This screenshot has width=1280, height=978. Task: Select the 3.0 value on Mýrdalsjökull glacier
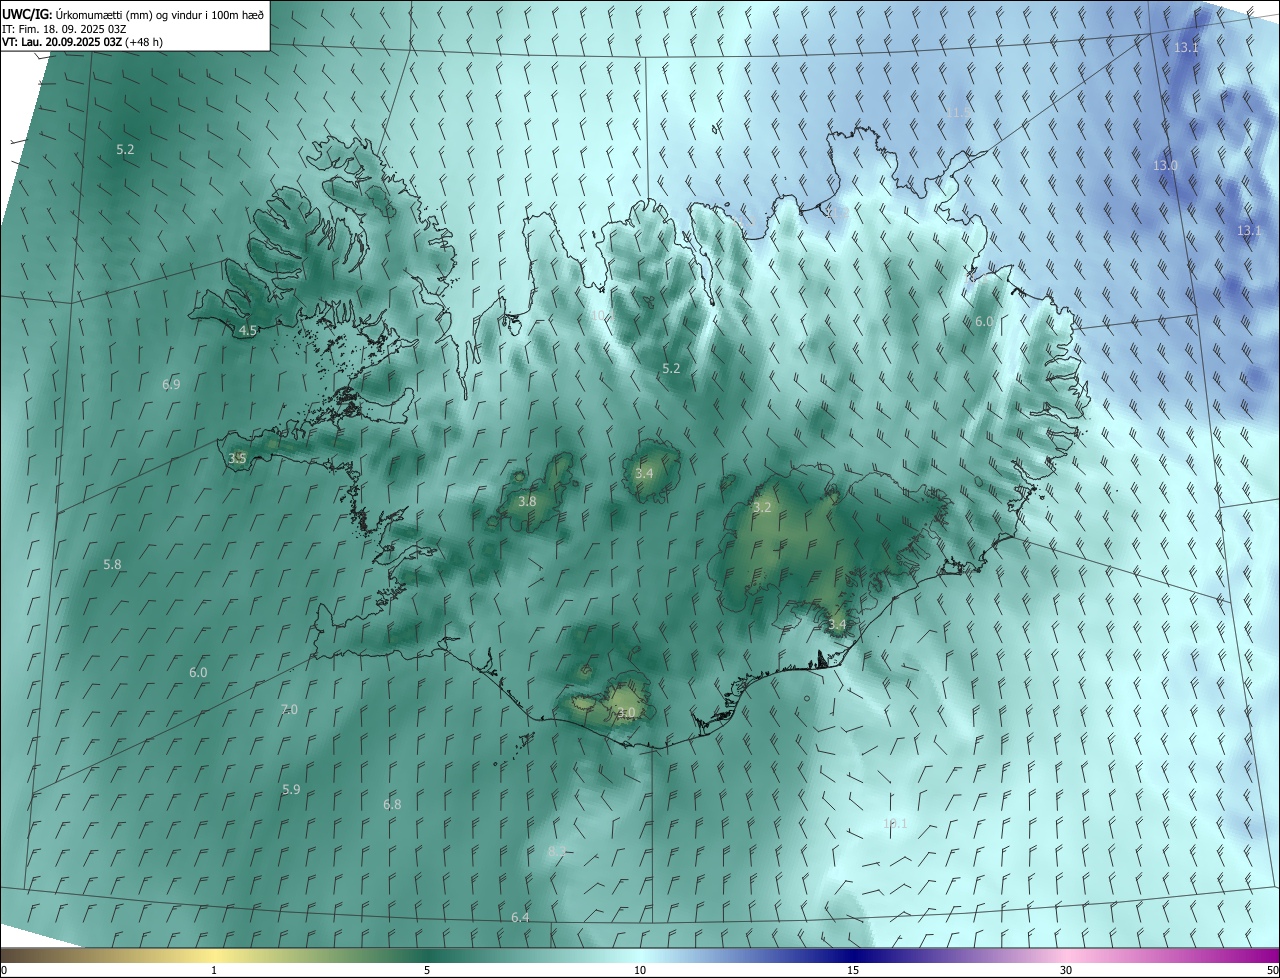coord(626,713)
